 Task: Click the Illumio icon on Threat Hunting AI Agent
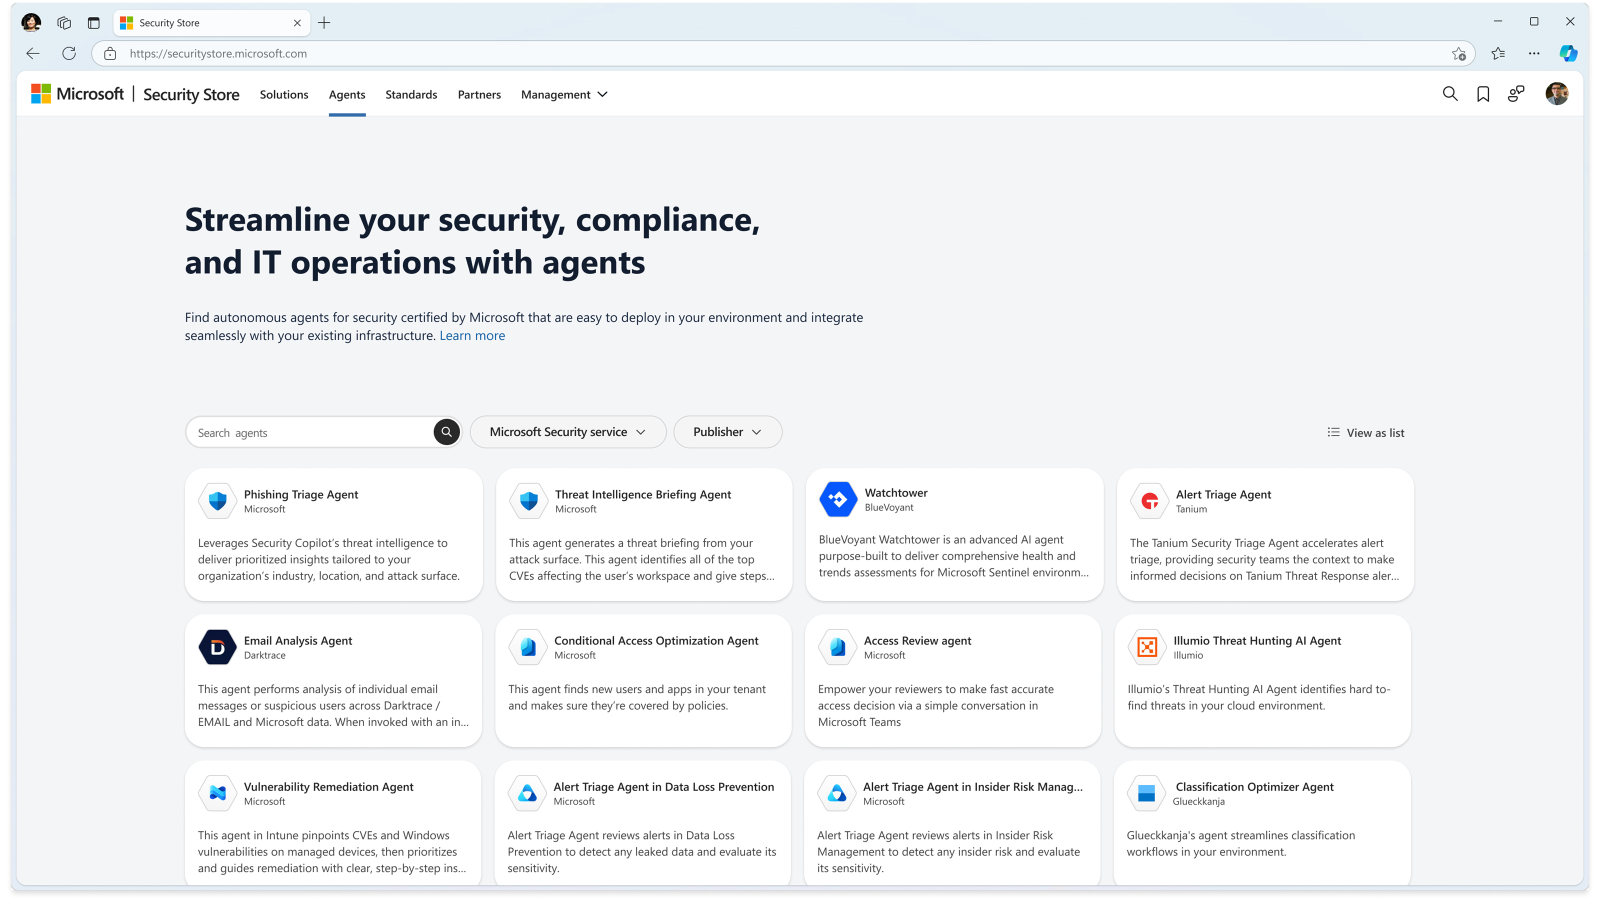pyautogui.click(x=1146, y=647)
